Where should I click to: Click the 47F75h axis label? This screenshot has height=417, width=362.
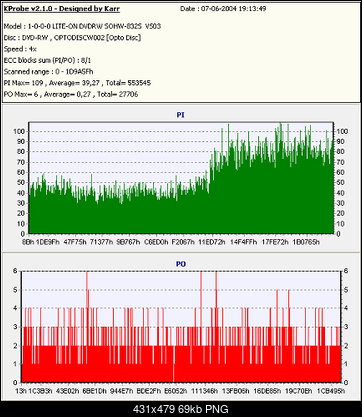click(x=74, y=242)
